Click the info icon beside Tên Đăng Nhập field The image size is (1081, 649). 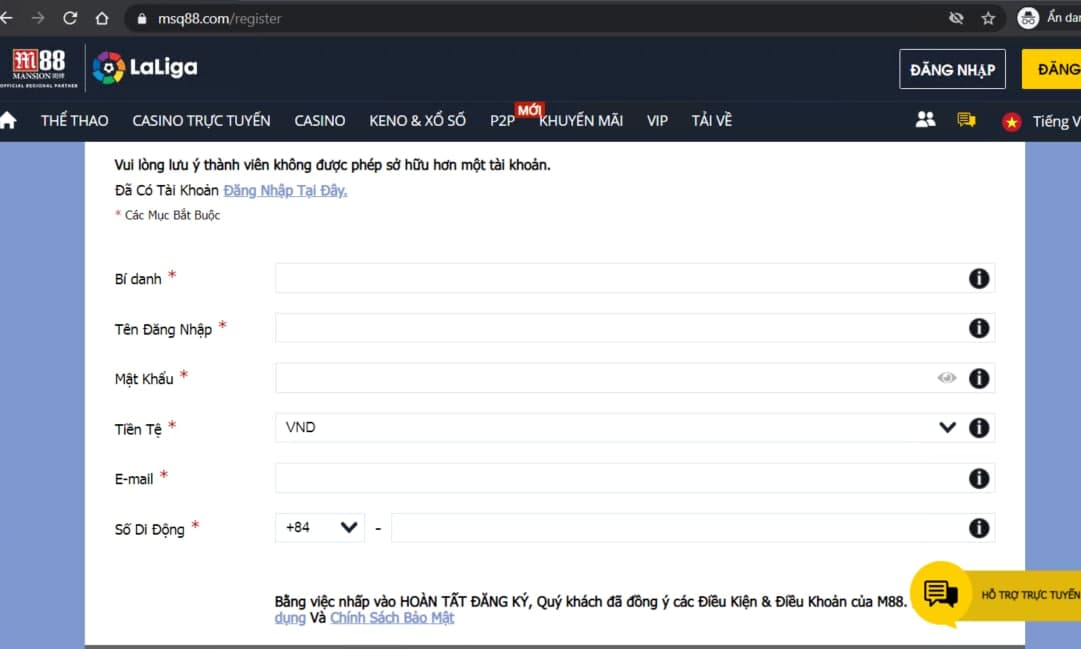[x=979, y=328]
